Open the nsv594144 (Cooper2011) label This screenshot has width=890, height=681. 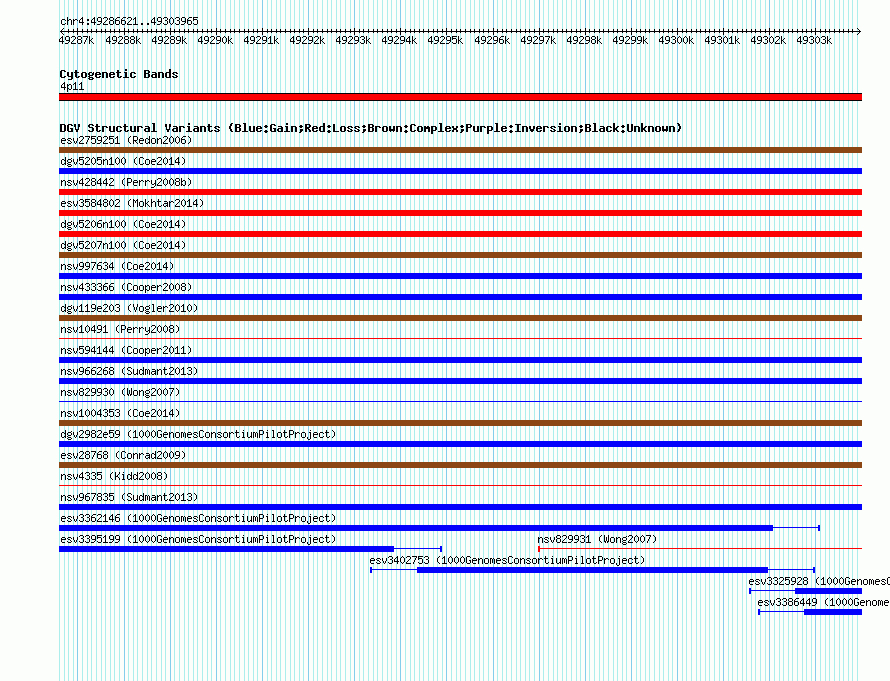126,350
